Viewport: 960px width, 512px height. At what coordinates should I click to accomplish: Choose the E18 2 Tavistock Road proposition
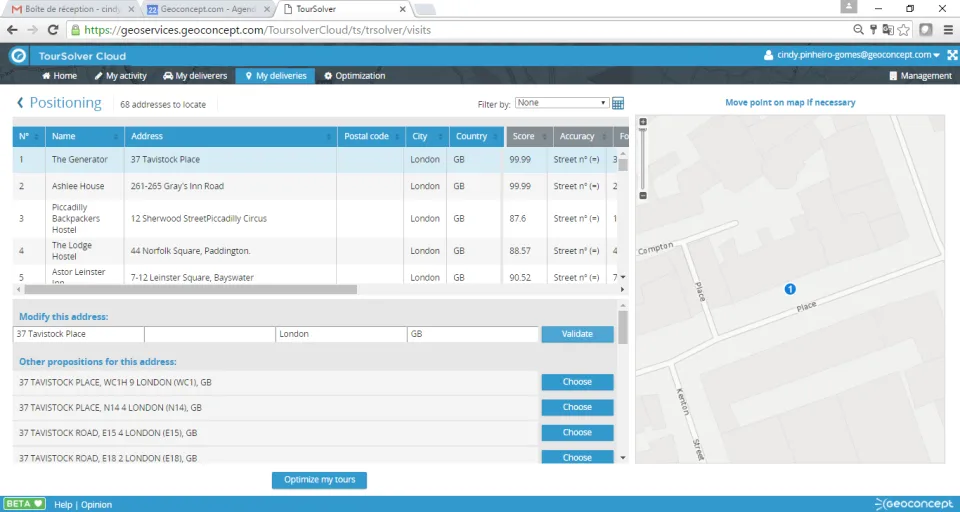point(577,457)
